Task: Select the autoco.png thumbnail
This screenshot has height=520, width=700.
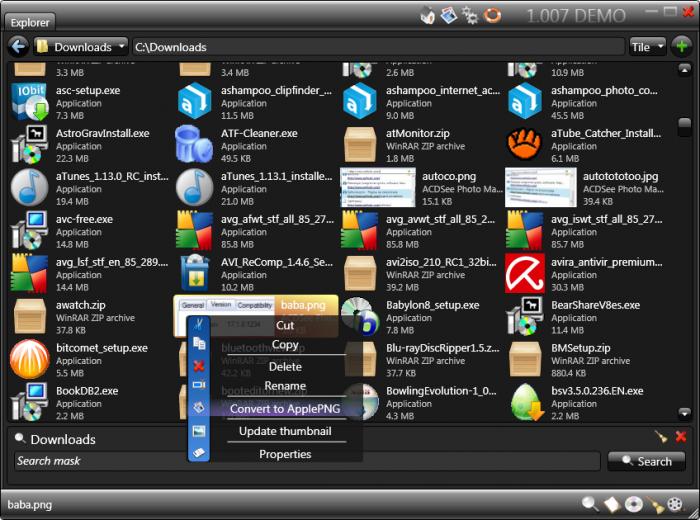Action: [378, 187]
